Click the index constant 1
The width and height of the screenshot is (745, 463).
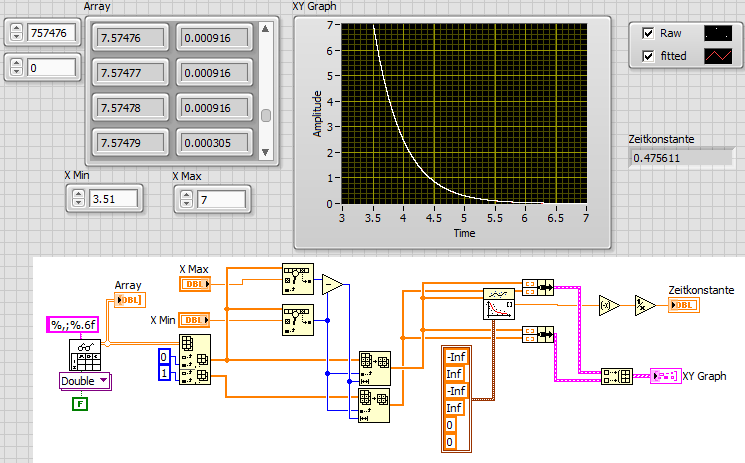[x=163, y=373]
